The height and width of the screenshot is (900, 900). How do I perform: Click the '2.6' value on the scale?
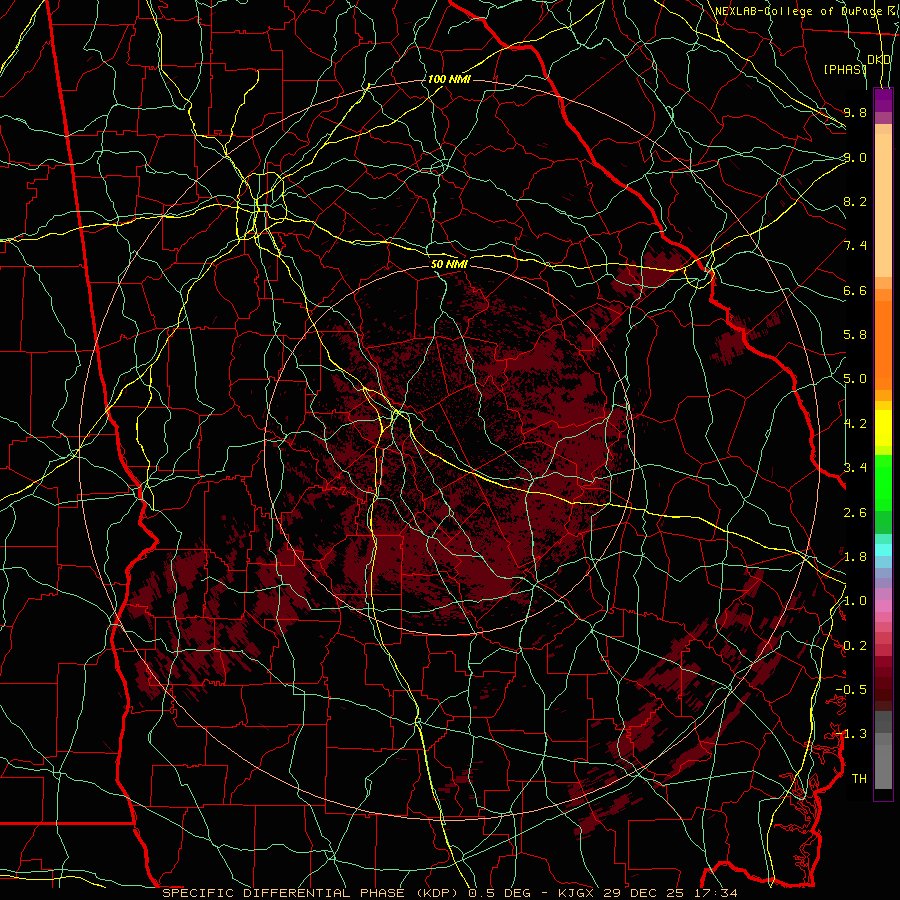855,513
